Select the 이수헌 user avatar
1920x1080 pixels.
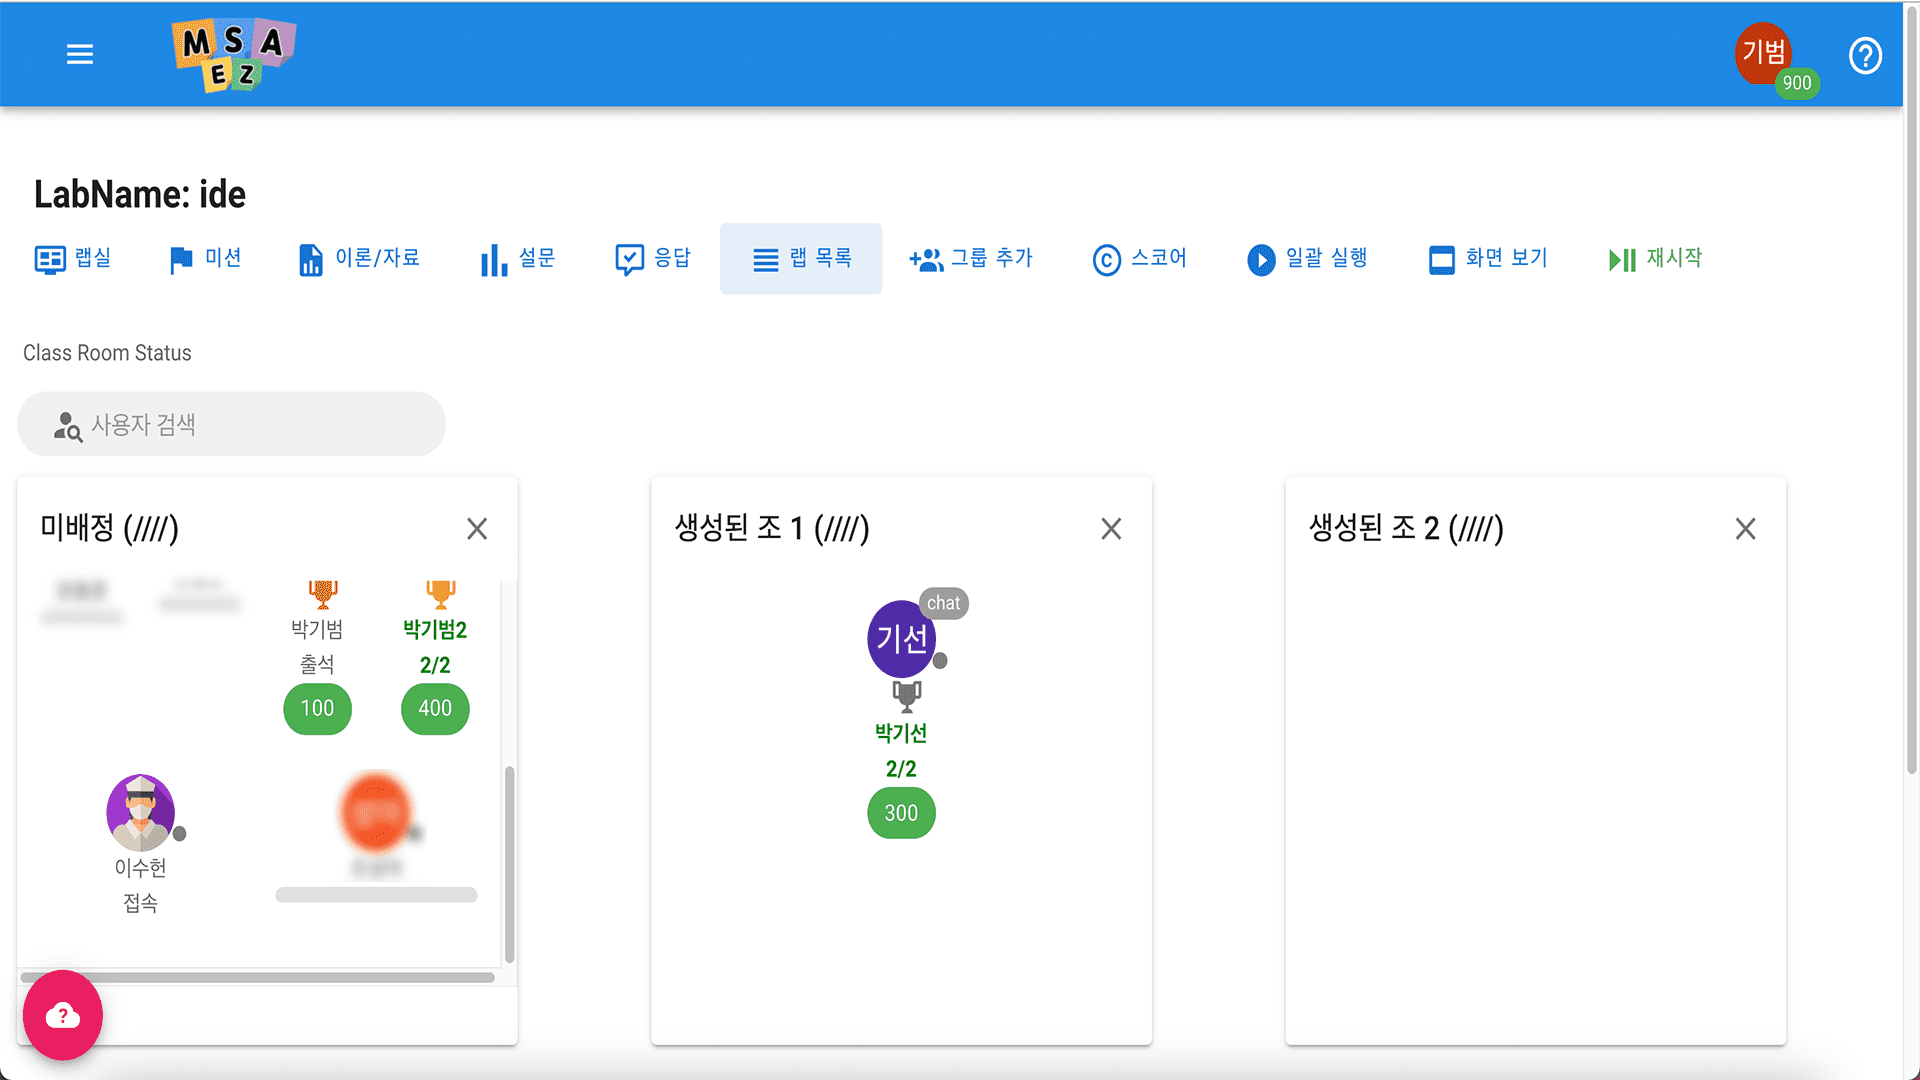[141, 812]
